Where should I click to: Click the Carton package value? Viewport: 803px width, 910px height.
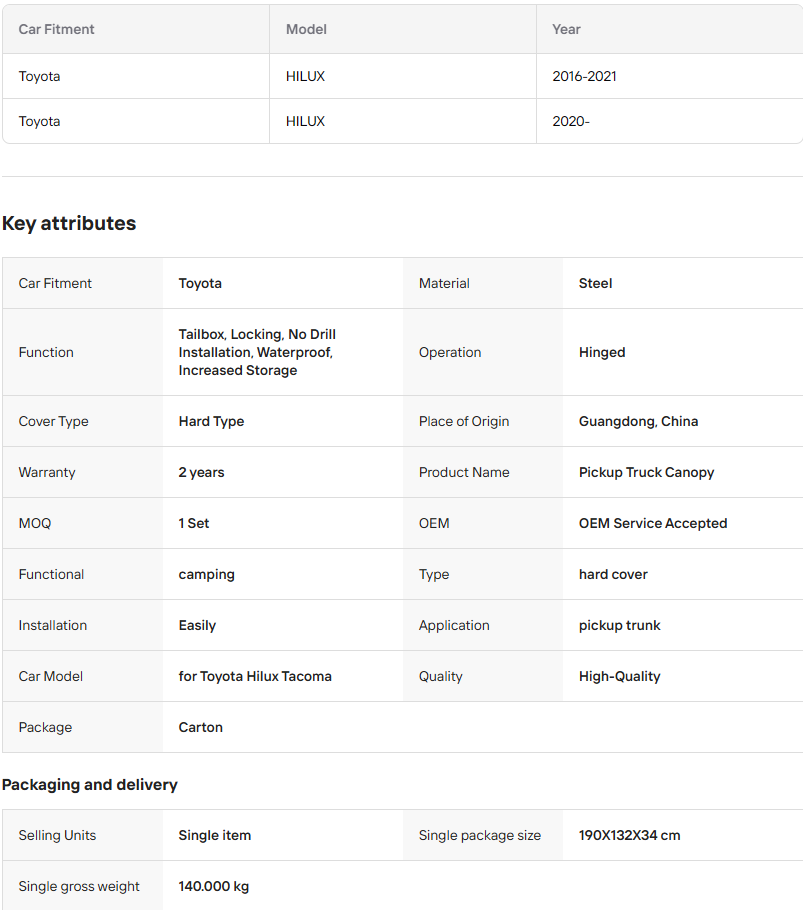[x=201, y=727]
